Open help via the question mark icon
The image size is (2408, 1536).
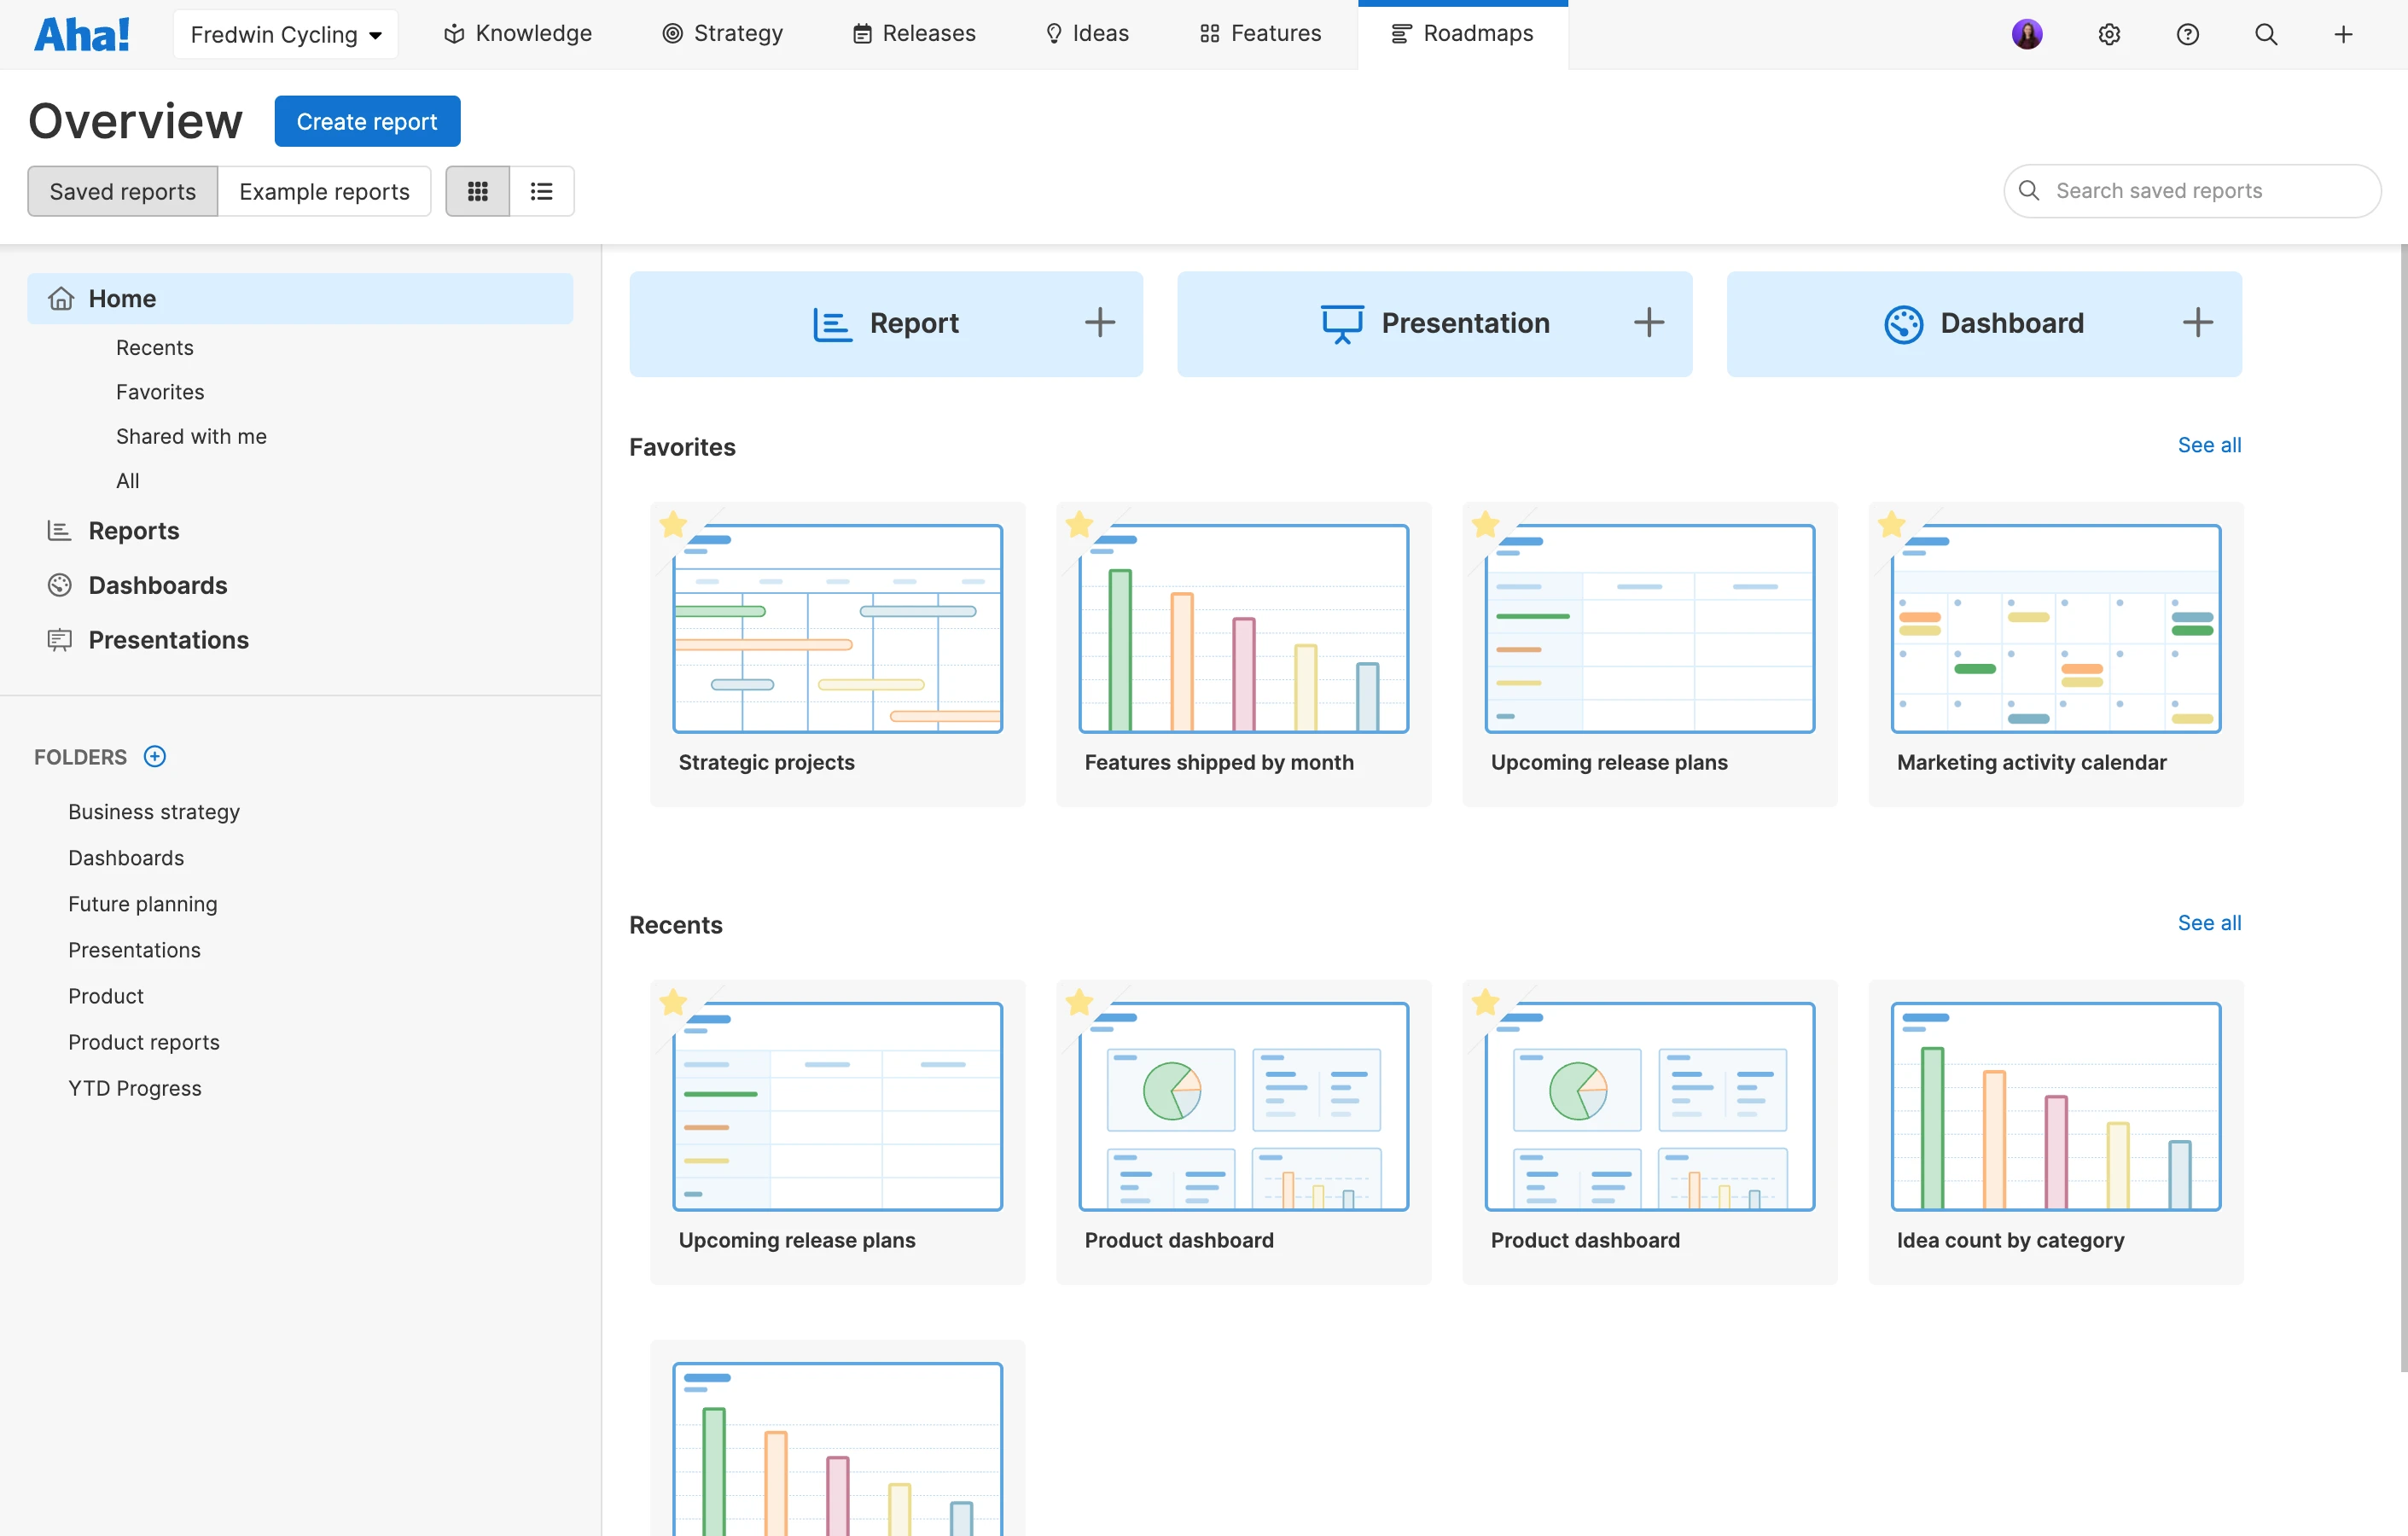click(2187, 33)
